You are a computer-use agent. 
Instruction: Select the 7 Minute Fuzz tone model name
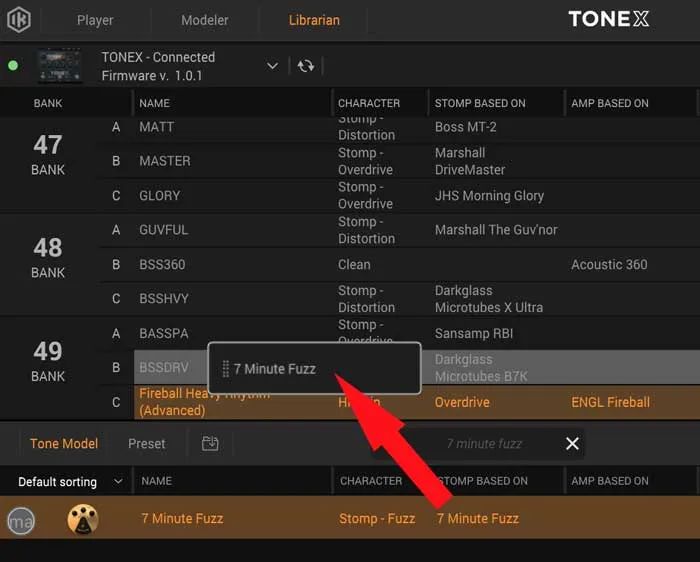(182, 519)
